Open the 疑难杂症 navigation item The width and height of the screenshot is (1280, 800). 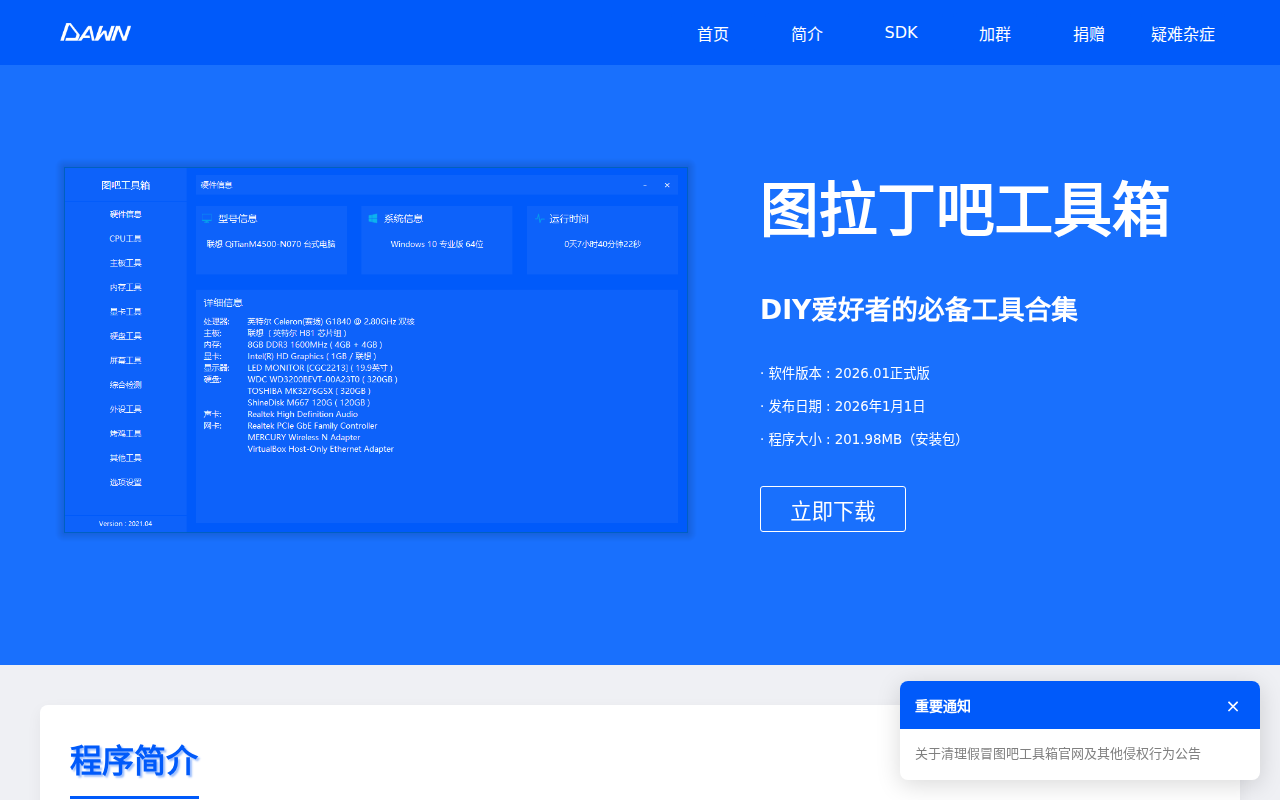pyautogui.click(x=1183, y=33)
